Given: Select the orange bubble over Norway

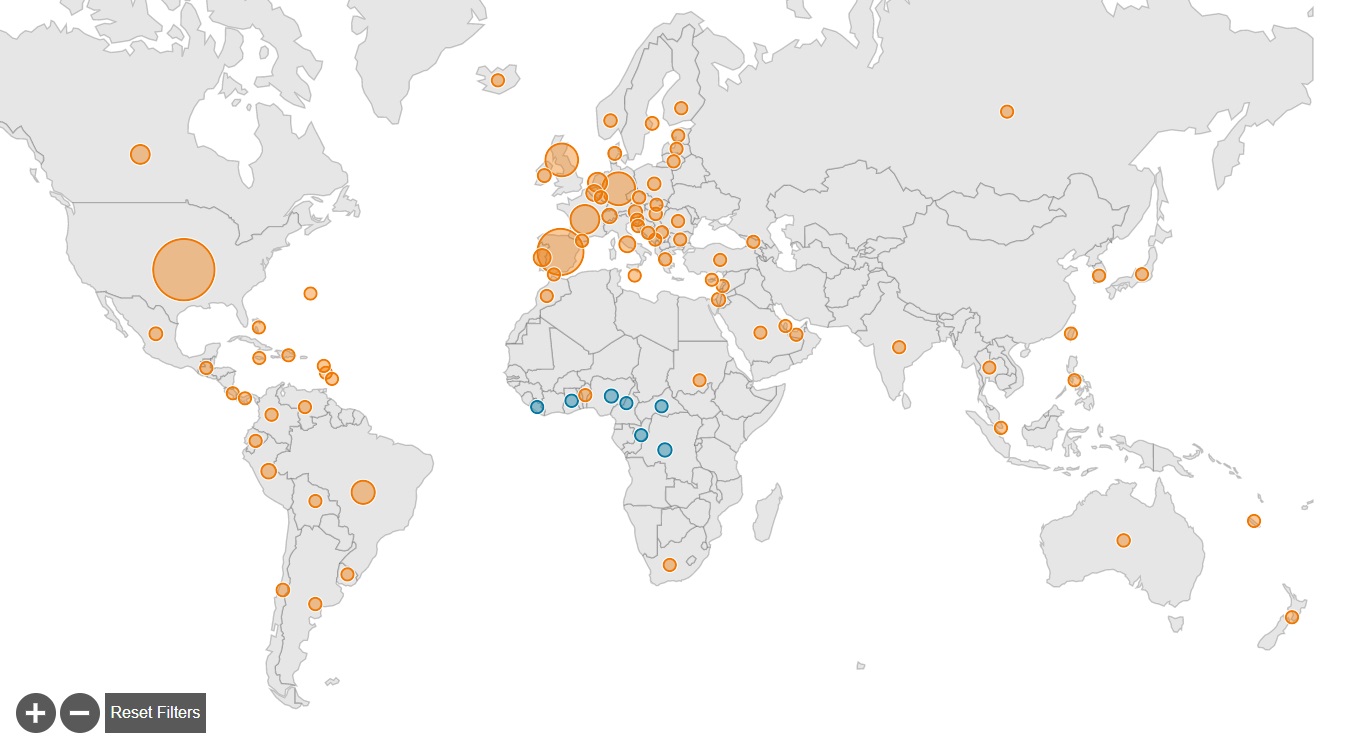Looking at the screenshot, I should tap(610, 120).
